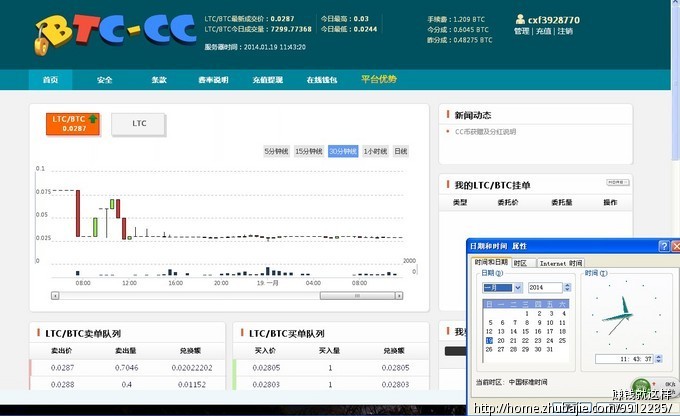Switch chart to 5分钟线 interval
Screen dimensions: 680x416
[276, 151]
